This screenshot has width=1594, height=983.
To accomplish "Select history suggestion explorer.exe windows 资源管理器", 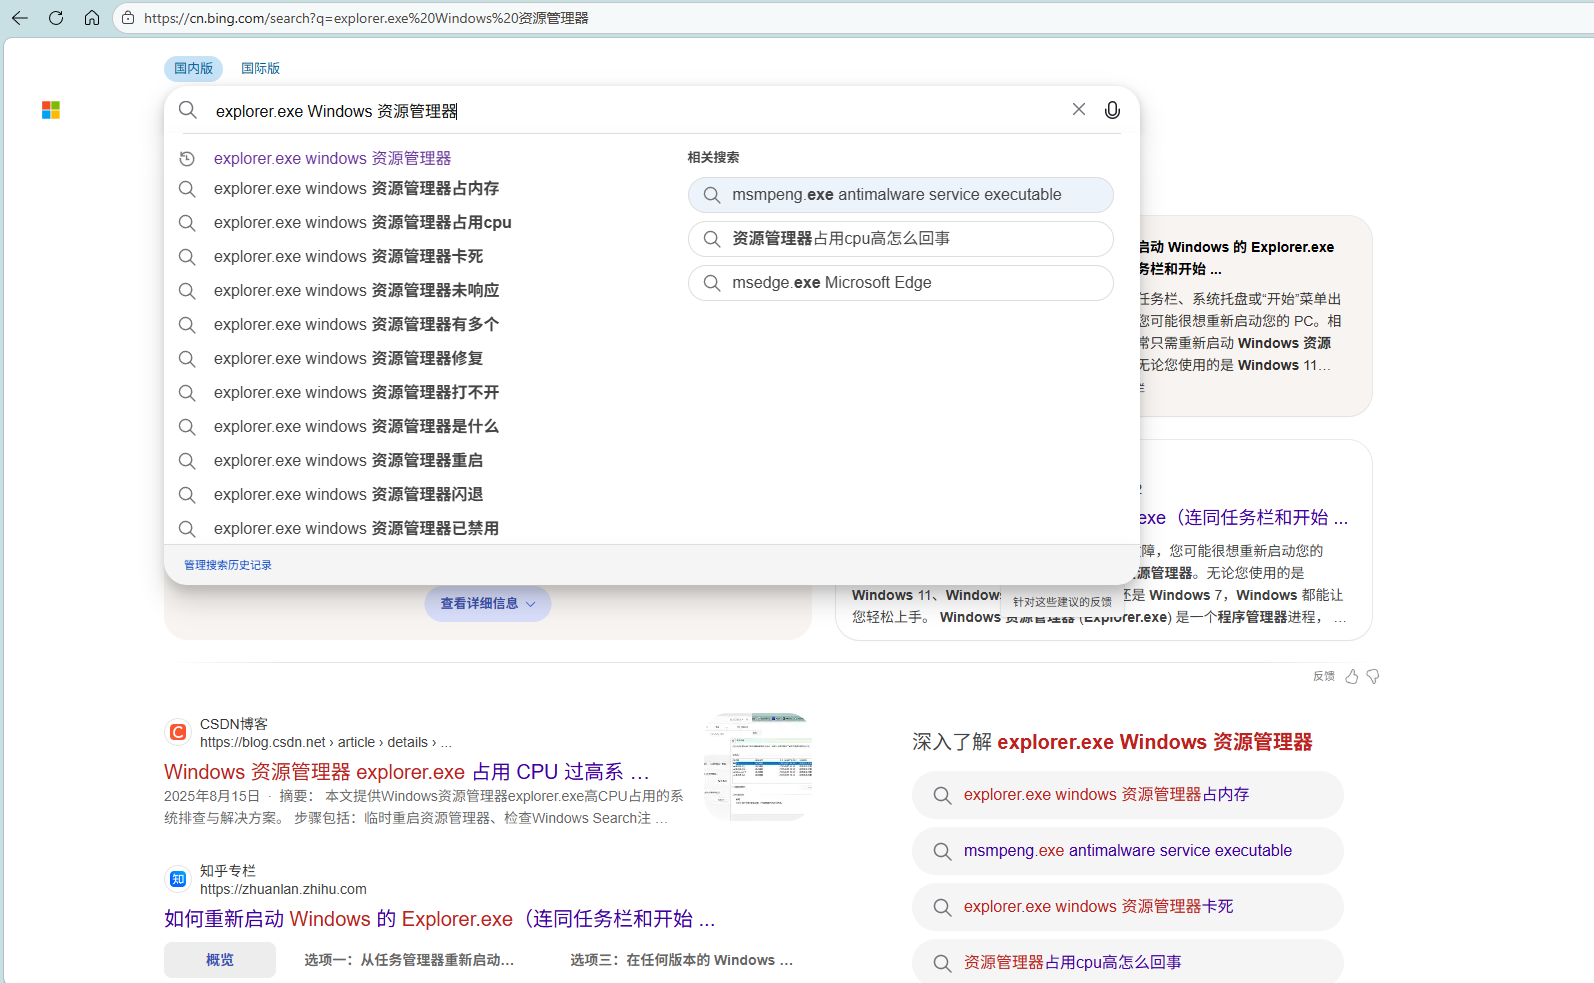I will pos(332,158).
